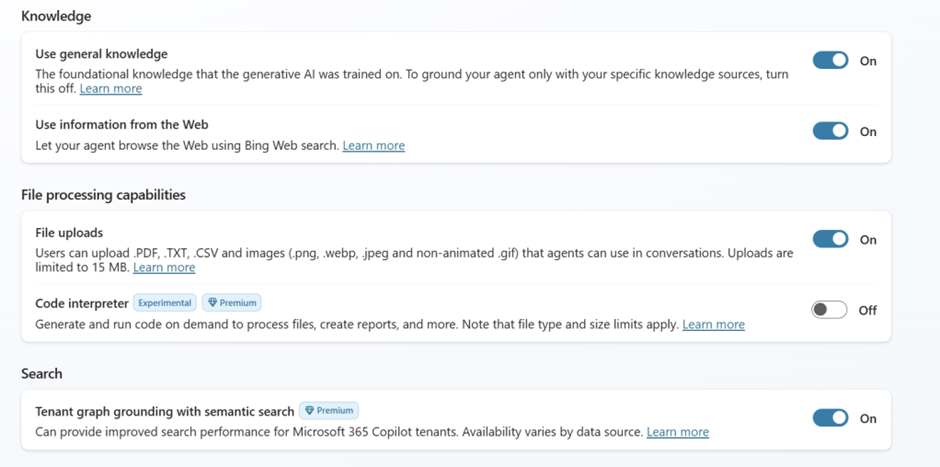Disable Use information from the Web switch
Viewport: 940px width, 467px height.
pos(829,131)
